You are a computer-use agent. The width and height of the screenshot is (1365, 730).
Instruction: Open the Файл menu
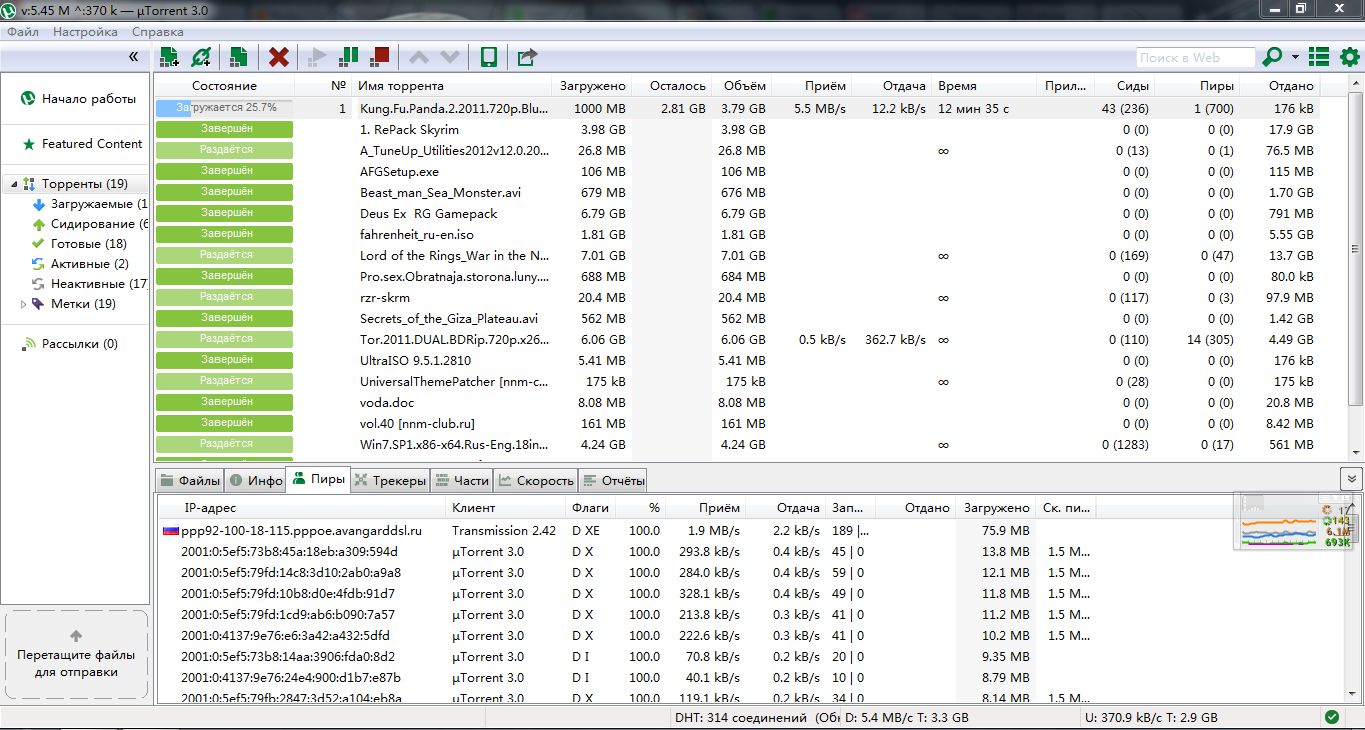point(23,32)
